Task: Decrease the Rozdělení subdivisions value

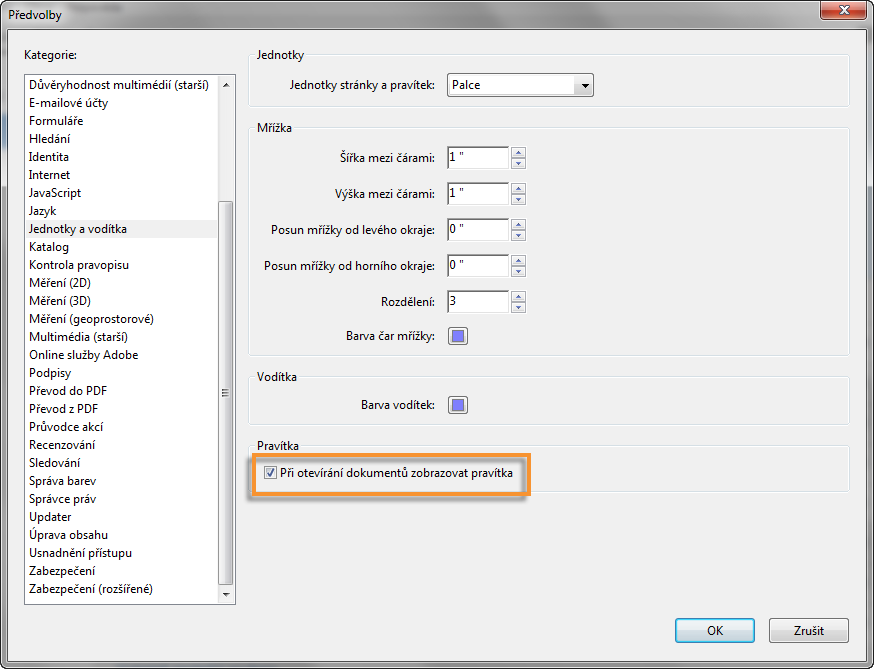Action: coord(518,307)
